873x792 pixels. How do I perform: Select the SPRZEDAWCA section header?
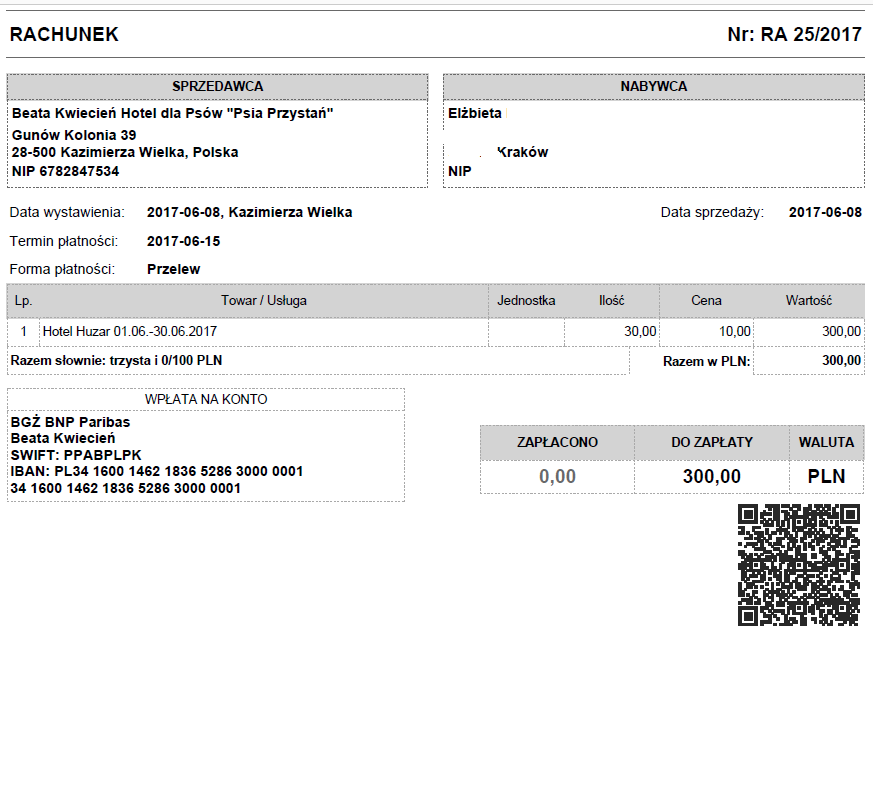point(217,87)
